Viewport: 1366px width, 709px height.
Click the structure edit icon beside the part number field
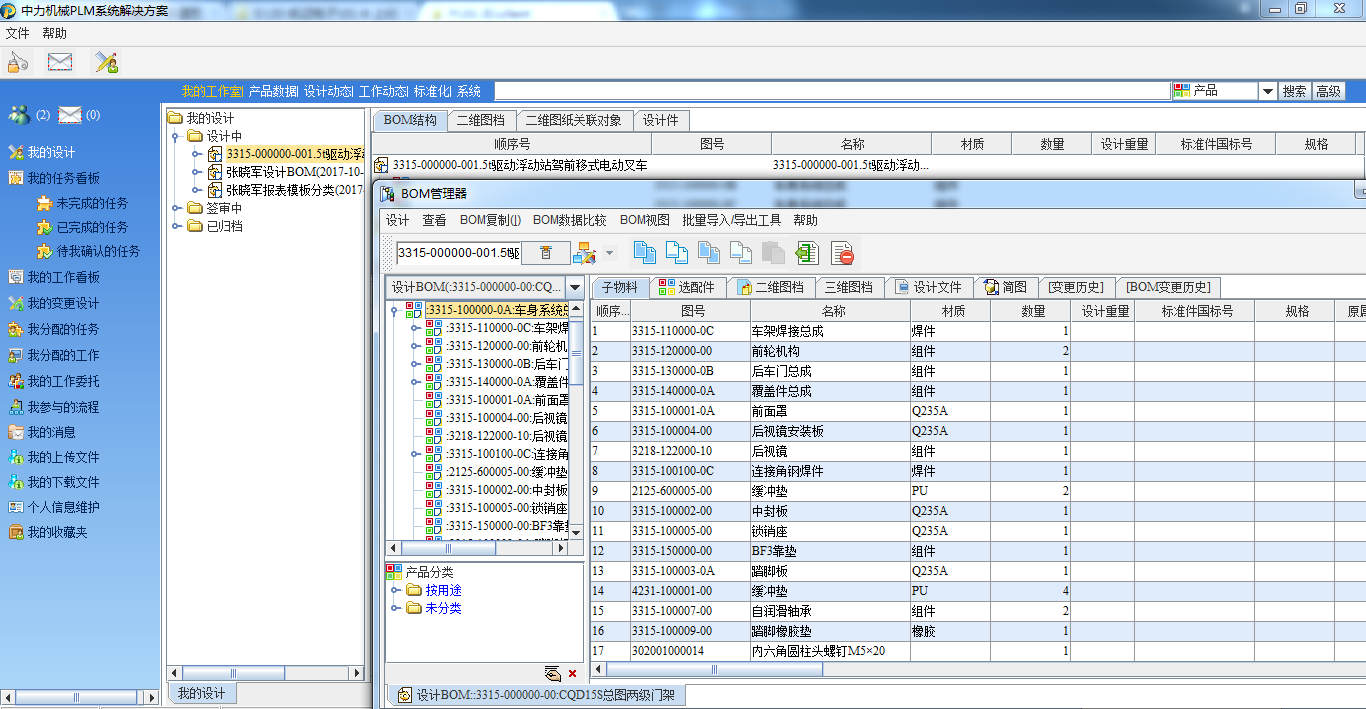tap(584, 253)
